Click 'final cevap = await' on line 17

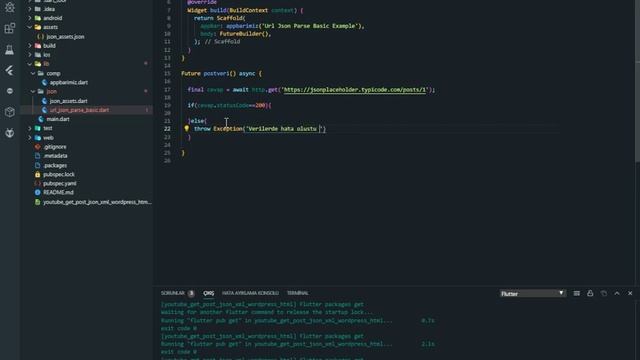tap(218, 90)
